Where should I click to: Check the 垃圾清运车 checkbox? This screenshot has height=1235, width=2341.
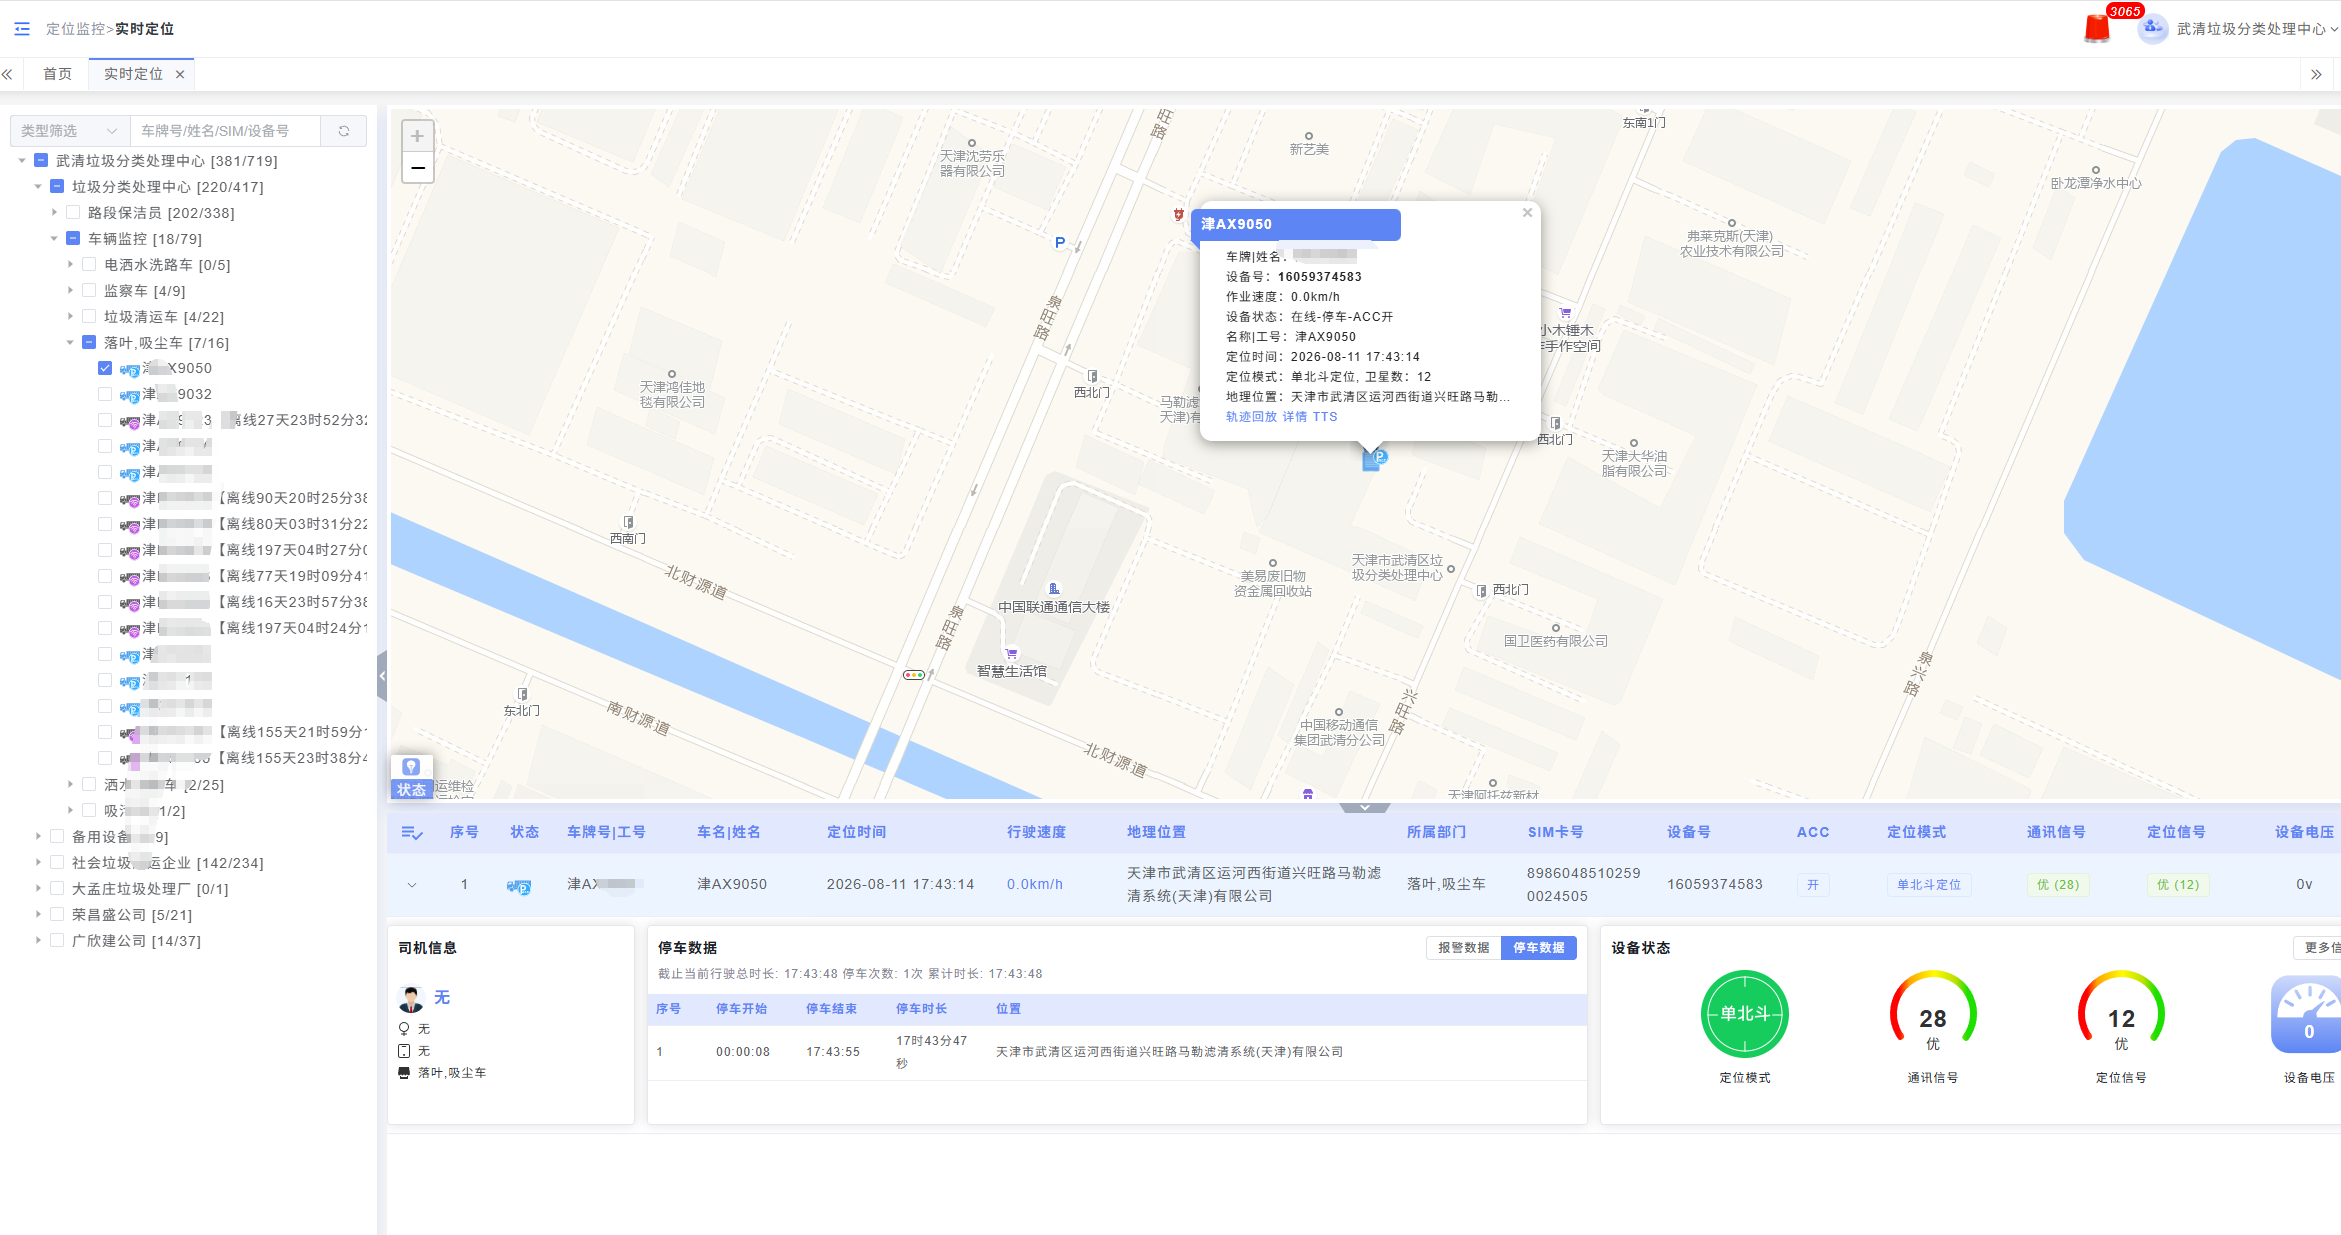[89, 316]
